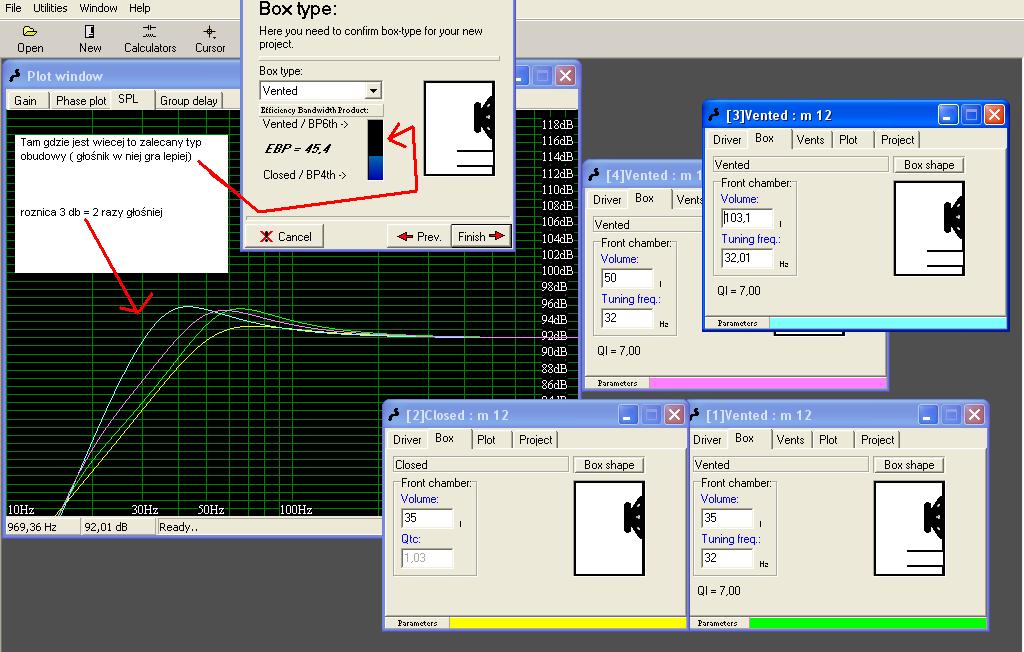
Task: Click Volume field in [1]Vented window
Action: tap(727, 518)
